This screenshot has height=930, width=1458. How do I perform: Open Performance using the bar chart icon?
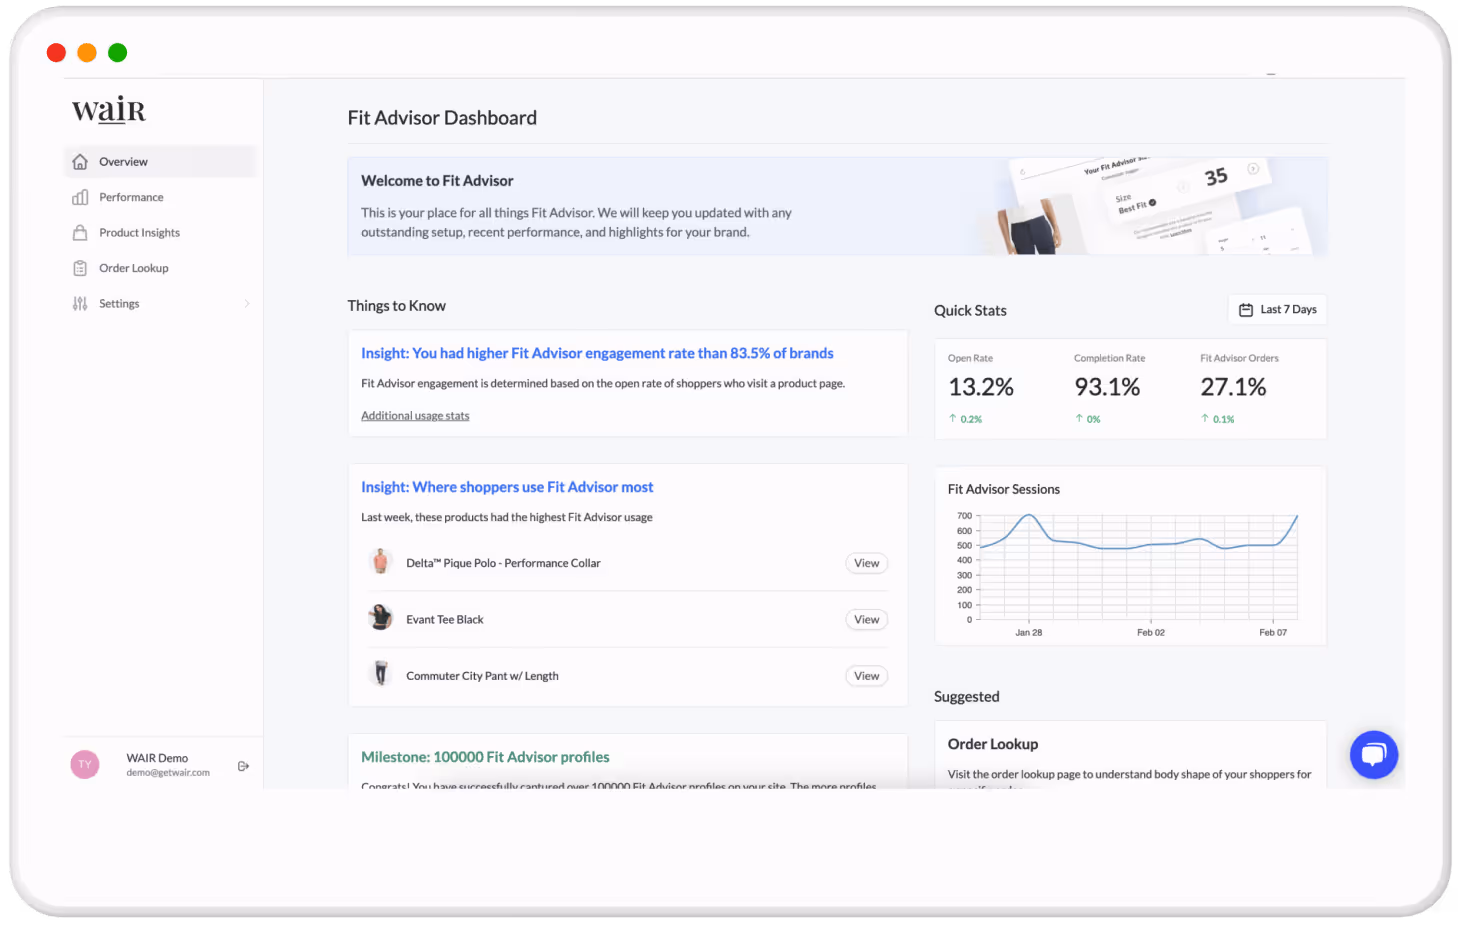[80, 197]
